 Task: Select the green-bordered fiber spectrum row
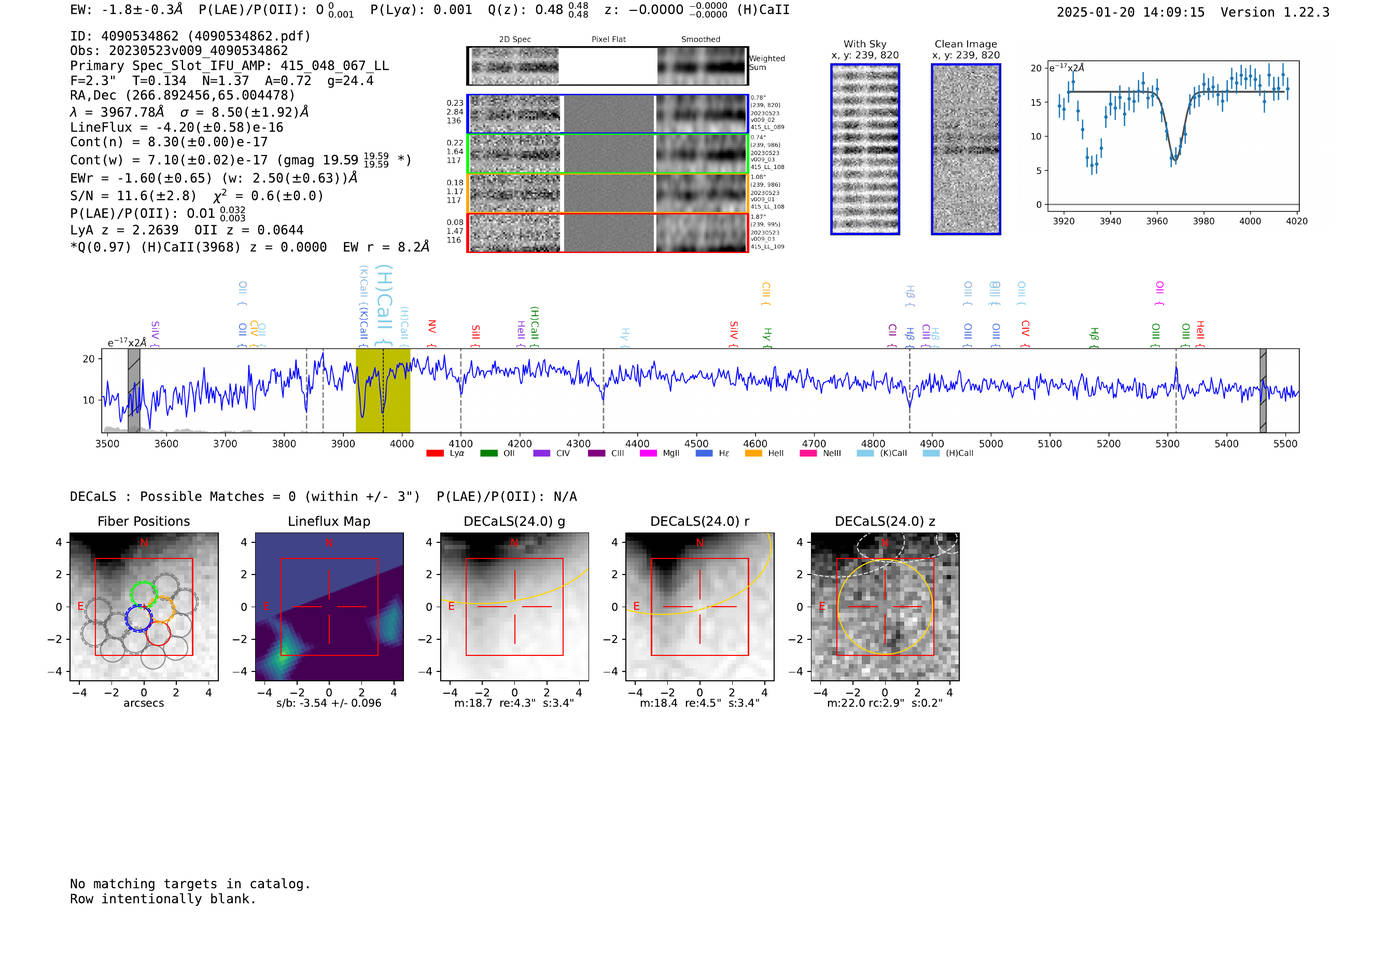tap(608, 154)
